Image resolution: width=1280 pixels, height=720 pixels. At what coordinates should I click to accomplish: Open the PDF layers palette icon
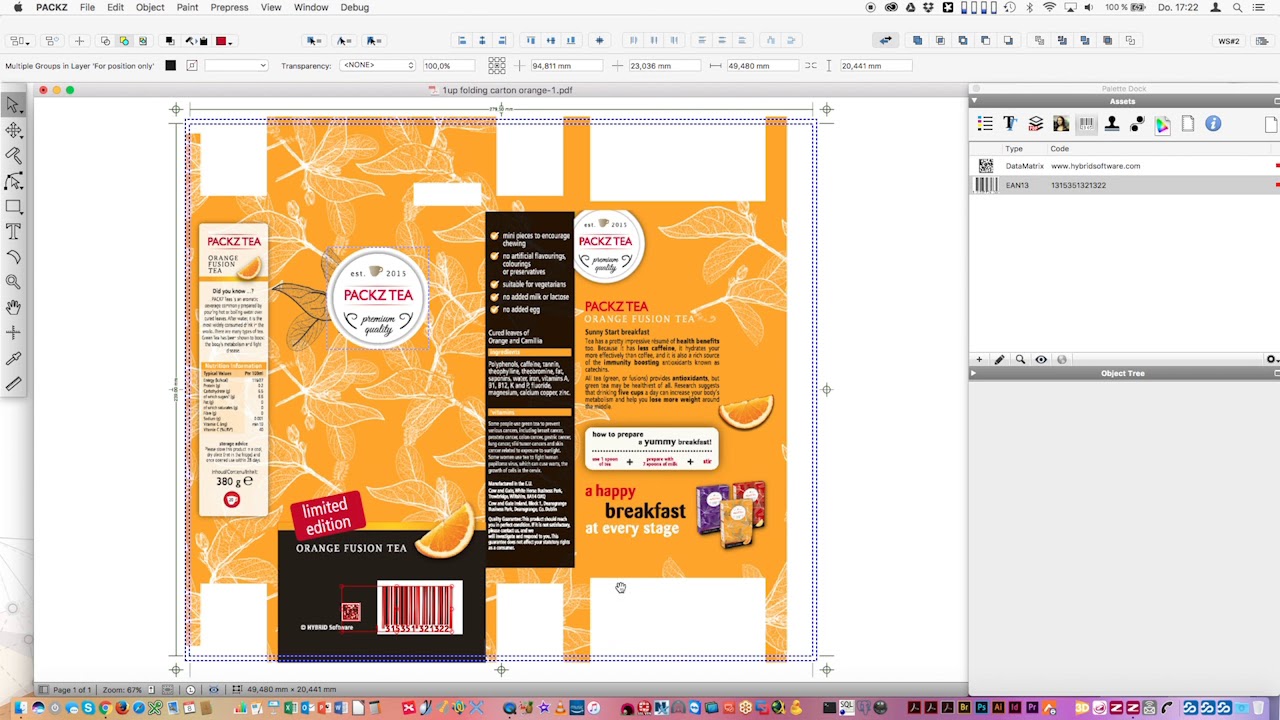[x=1036, y=124]
